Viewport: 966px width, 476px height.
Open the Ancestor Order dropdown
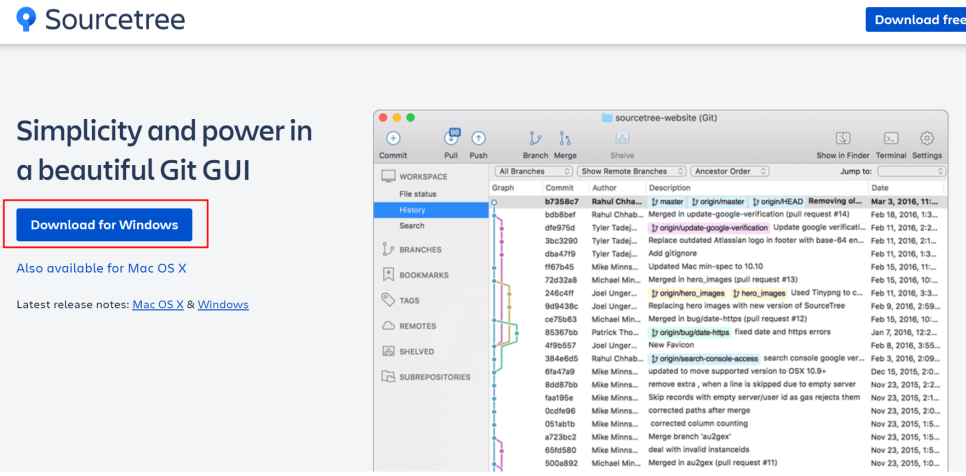coord(730,171)
